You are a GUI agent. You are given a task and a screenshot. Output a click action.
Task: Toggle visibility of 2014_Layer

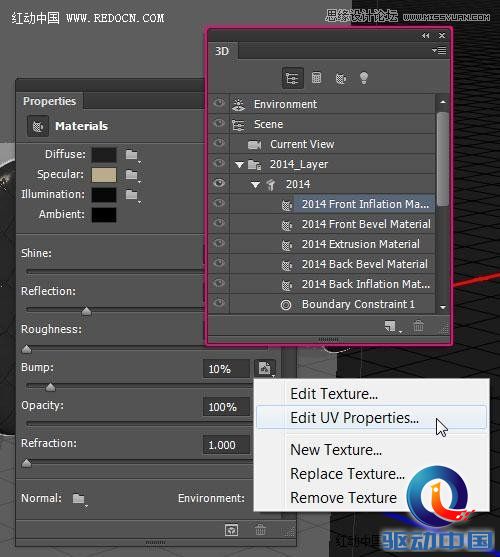point(219,163)
